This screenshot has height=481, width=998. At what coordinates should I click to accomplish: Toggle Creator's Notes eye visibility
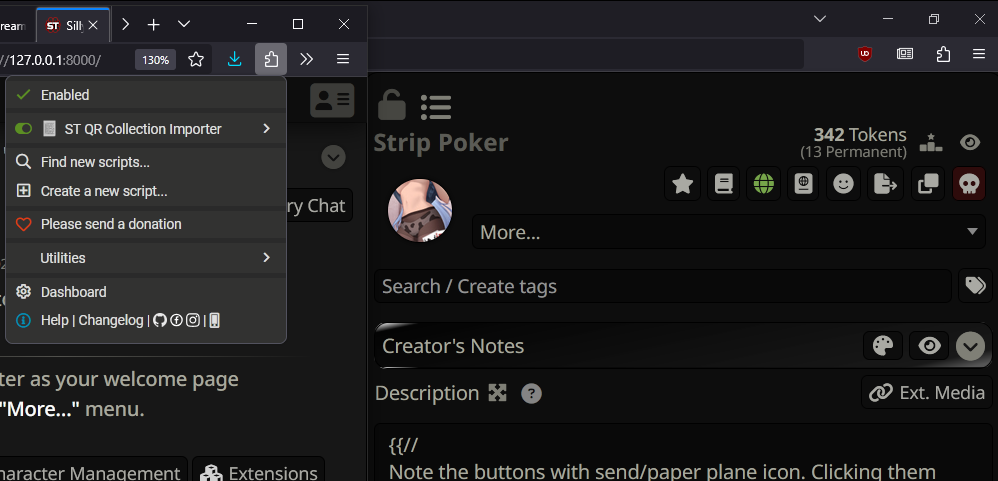pyautogui.click(x=929, y=346)
